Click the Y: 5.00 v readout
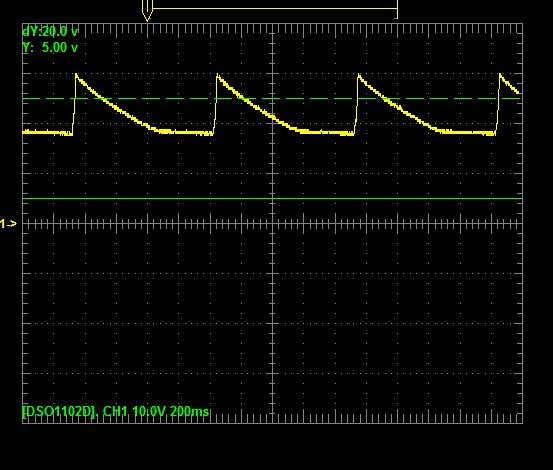 click(50, 47)
